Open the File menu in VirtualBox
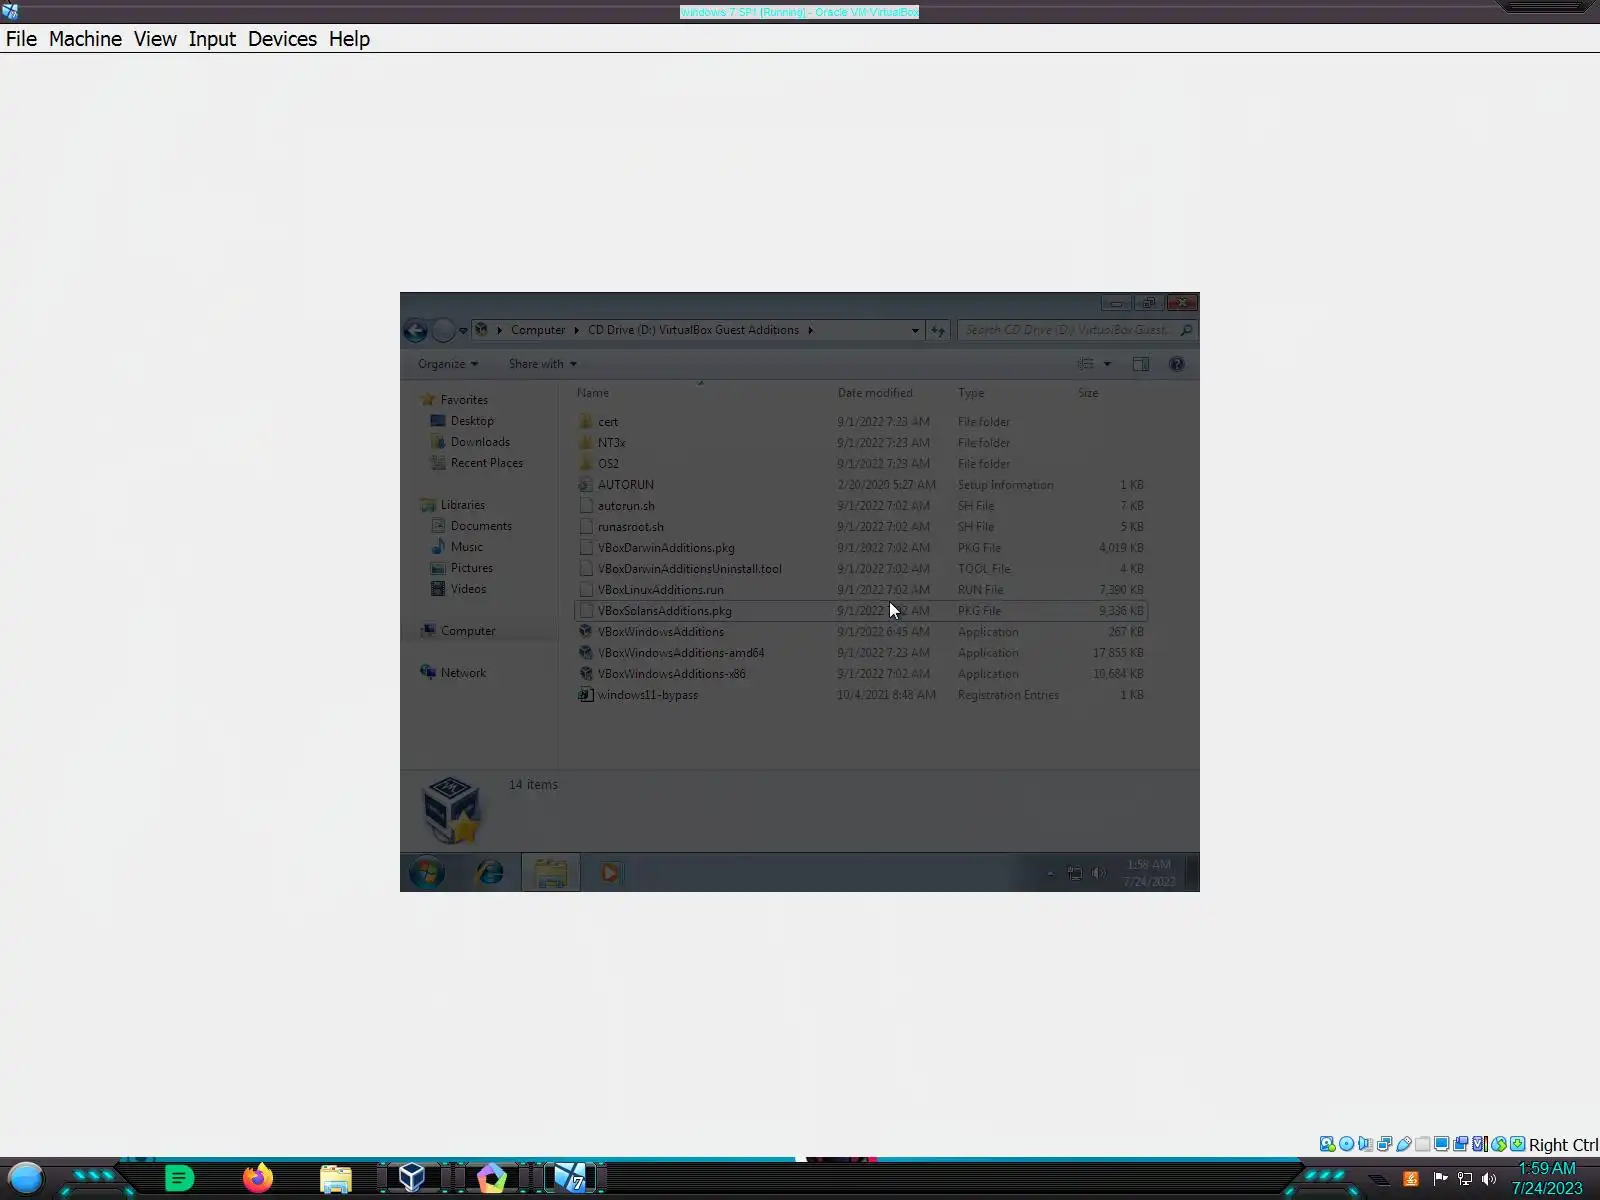1600x1200 pixels. coord(21,39)
